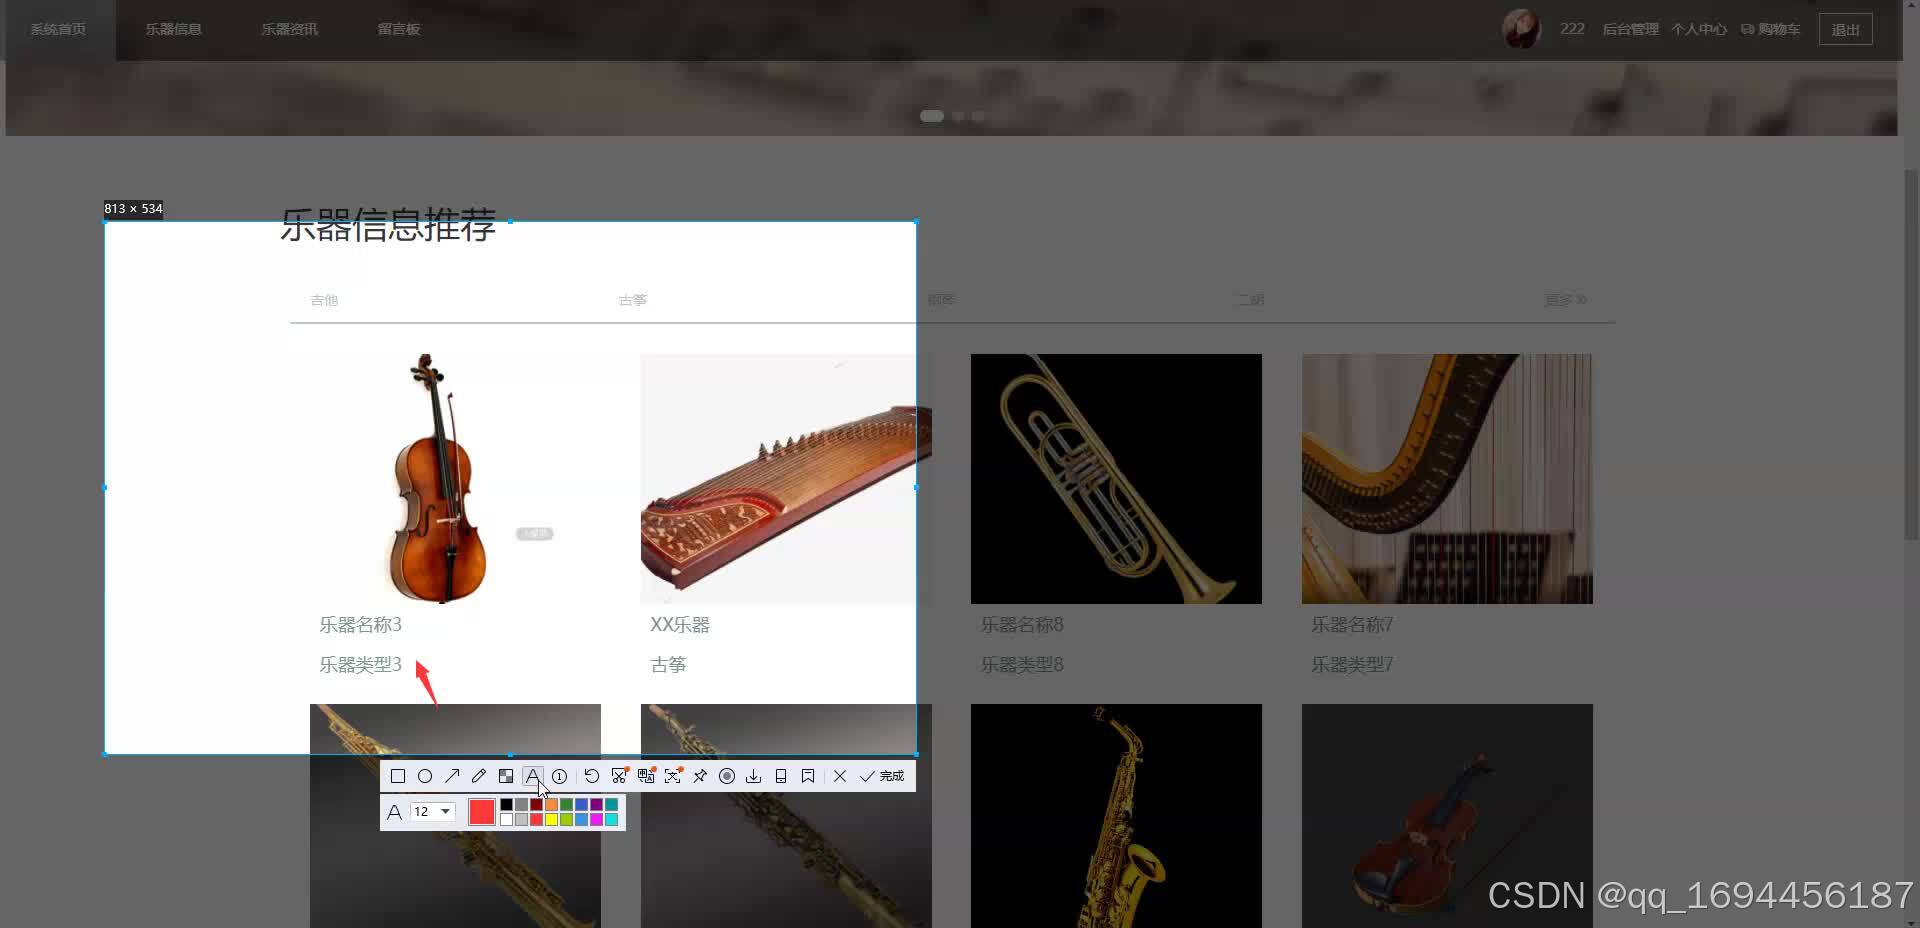
Task: Click the current red color preview
Action: (x=482, y=812)
